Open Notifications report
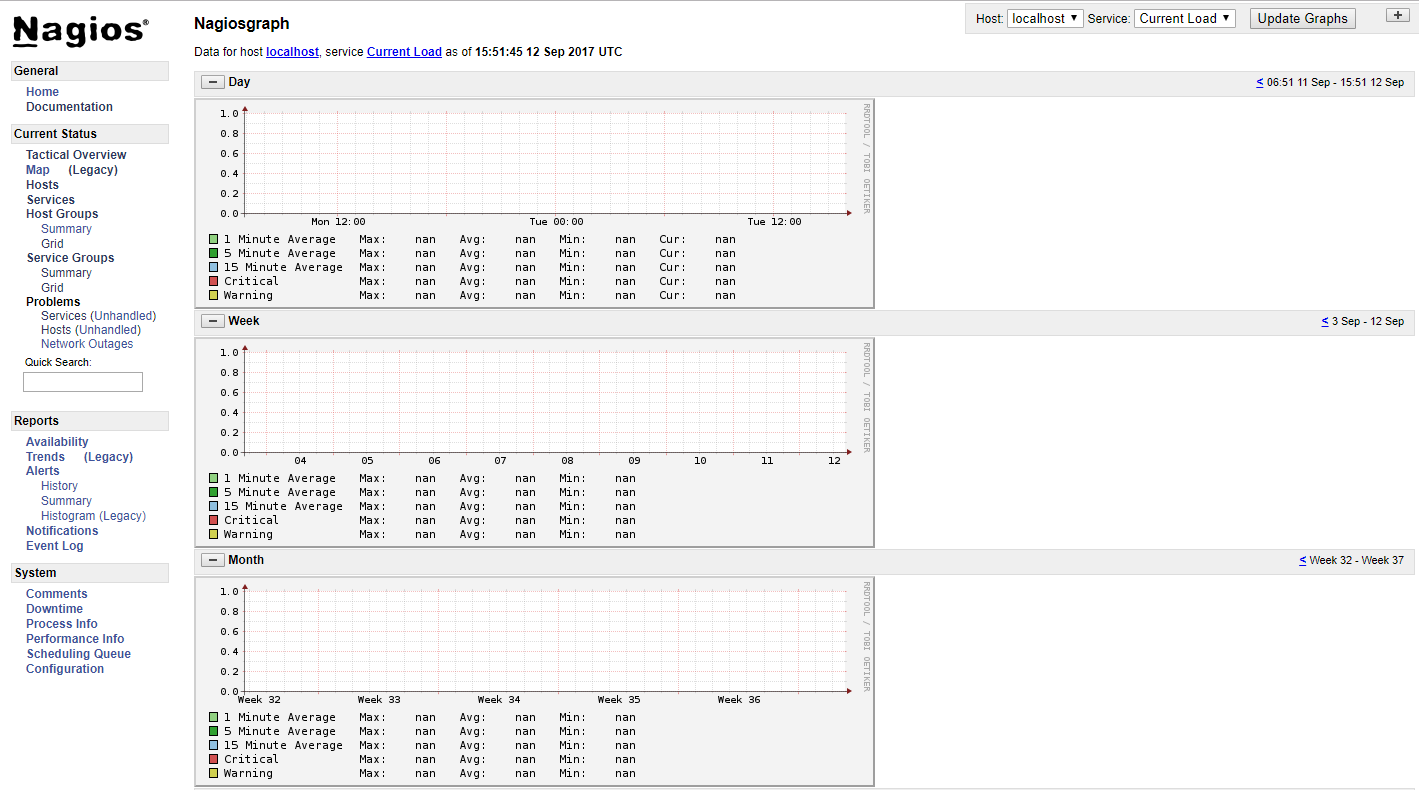The width and height of the screenshot is (1419, 790). click(62, 531)
